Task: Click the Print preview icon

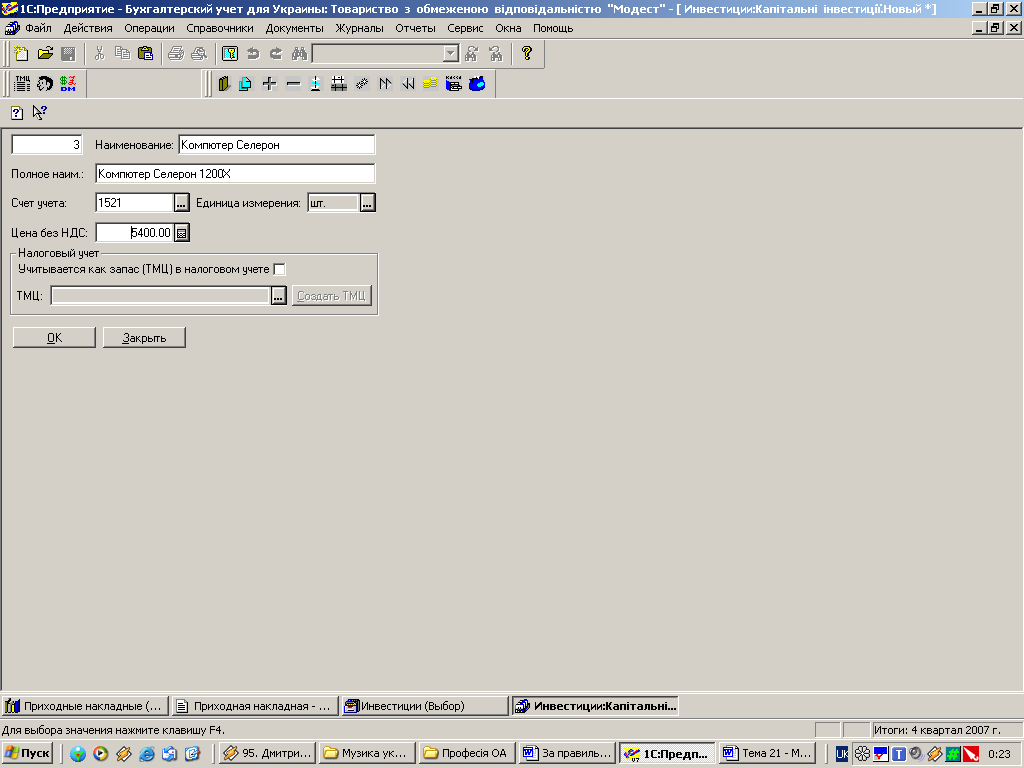Action: pyautogui.click(x=199, y=54)
